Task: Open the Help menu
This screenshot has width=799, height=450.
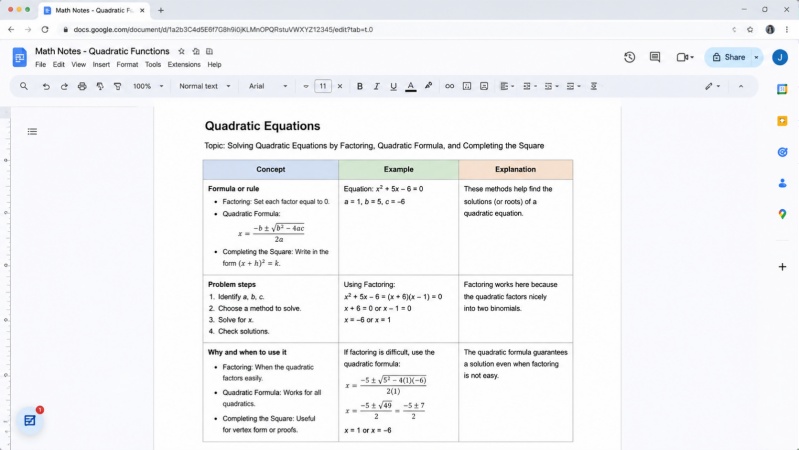Action: point(215,65)
